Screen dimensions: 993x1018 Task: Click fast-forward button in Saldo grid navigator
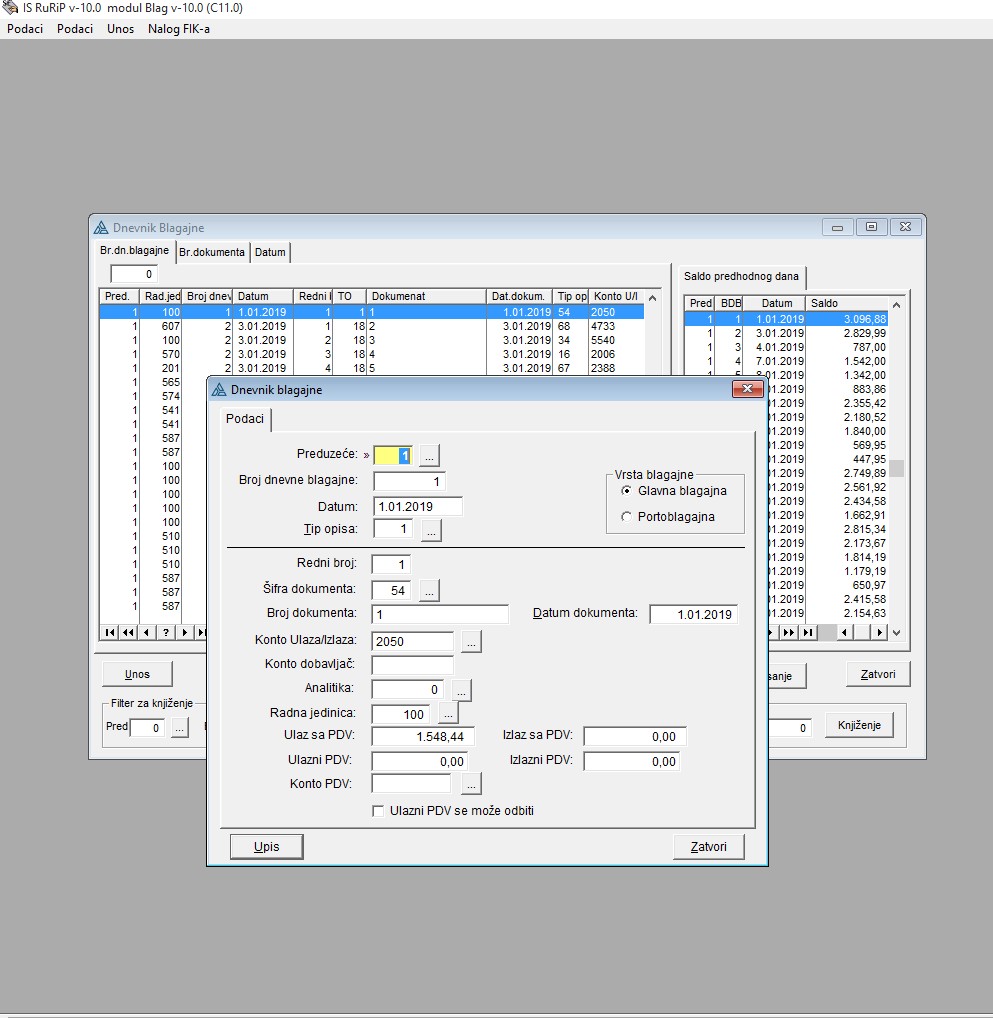789,632
